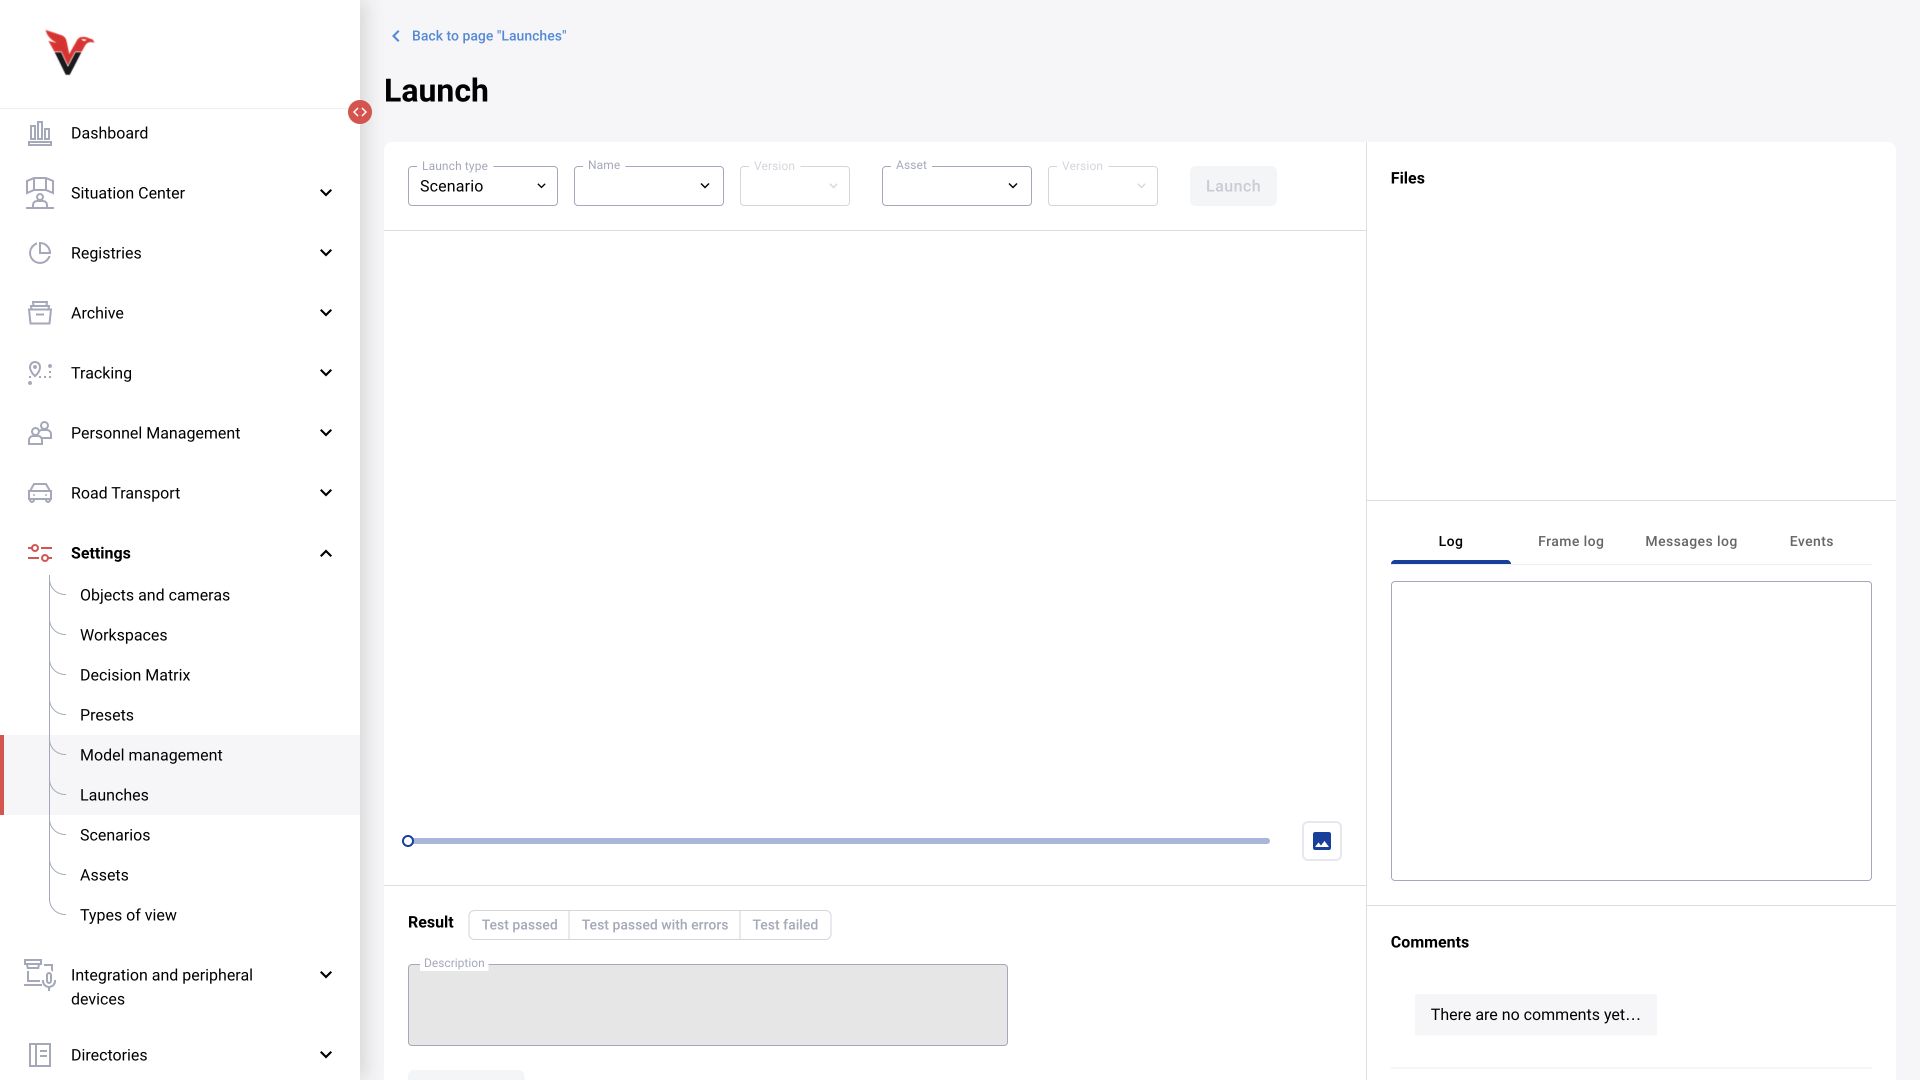Click the red V logo
1920x1080 pixels.
(69, 53)
